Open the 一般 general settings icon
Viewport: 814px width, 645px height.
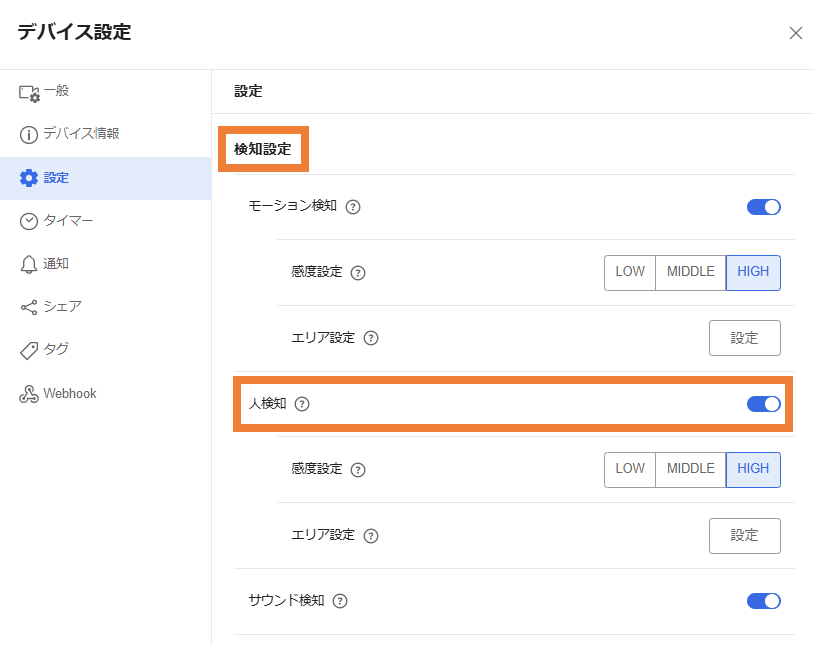click(x=29, y=93)
